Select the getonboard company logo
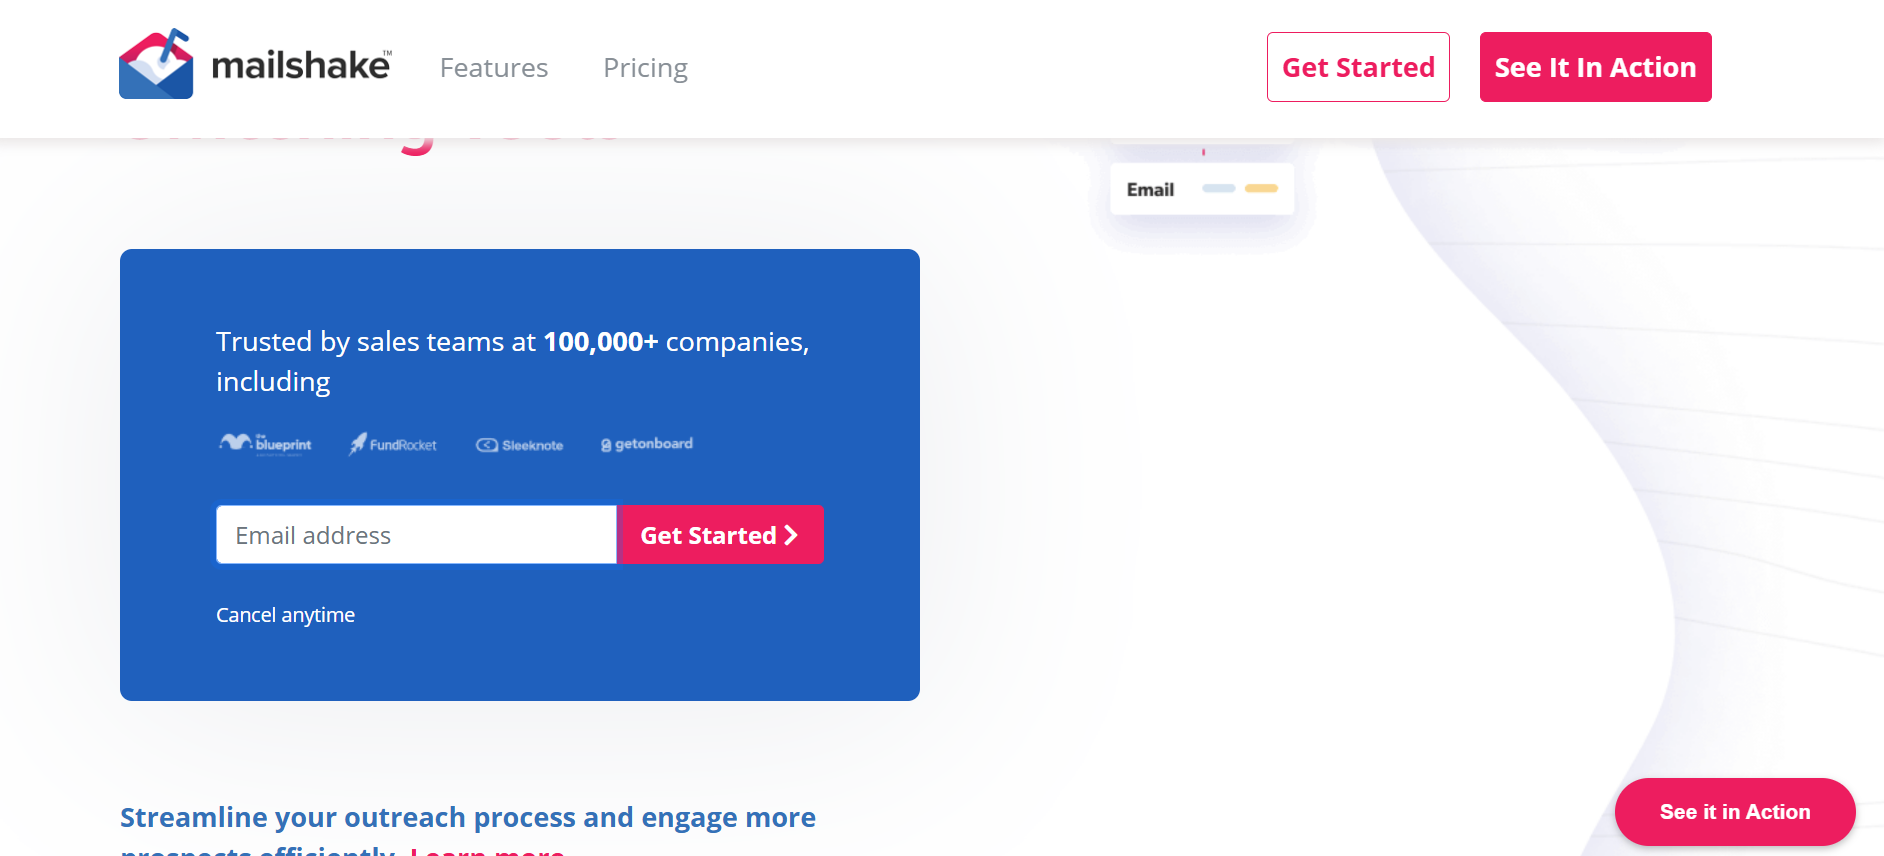This screenshot has width=1884, height=856. coord(647,444)
